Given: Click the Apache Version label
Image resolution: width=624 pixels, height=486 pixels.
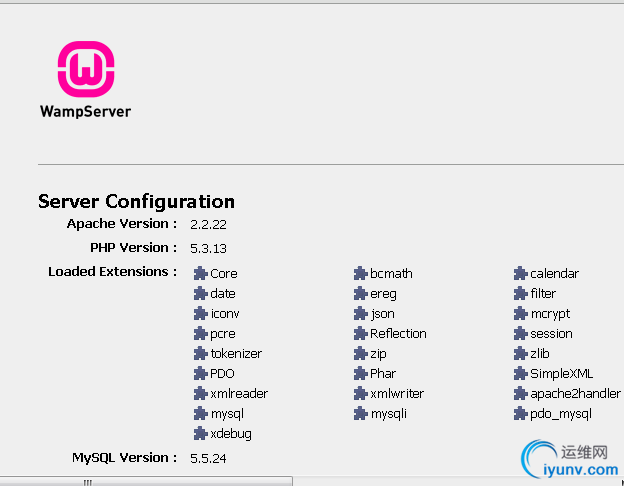Looking at the screenshot, I should 122,224.
